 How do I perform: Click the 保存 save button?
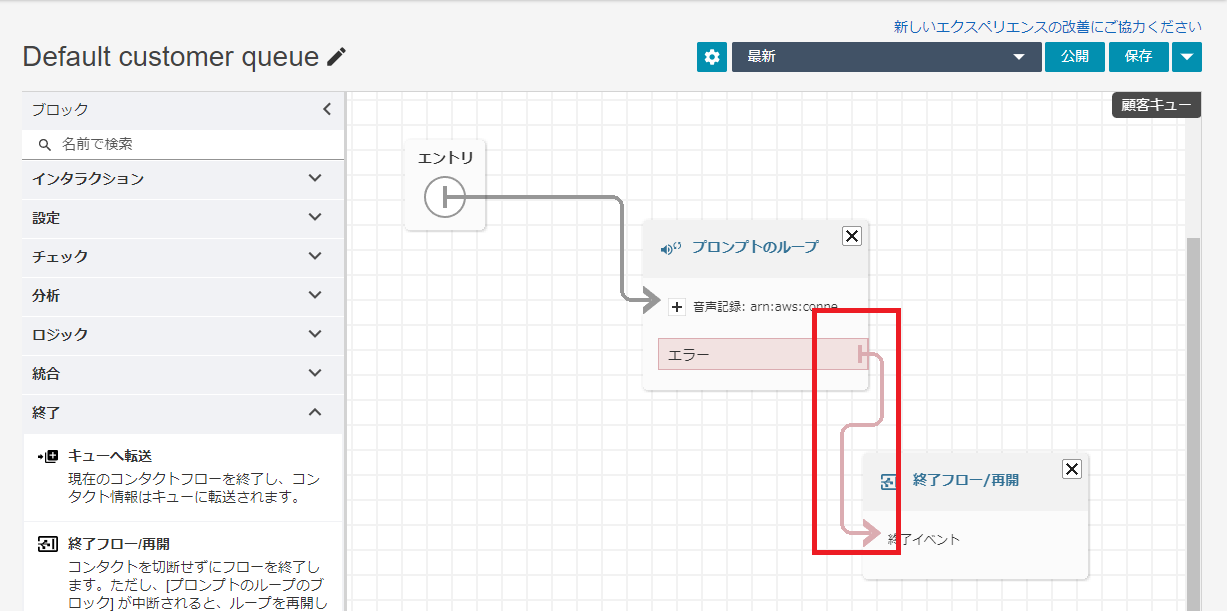tap(1138, 57)
